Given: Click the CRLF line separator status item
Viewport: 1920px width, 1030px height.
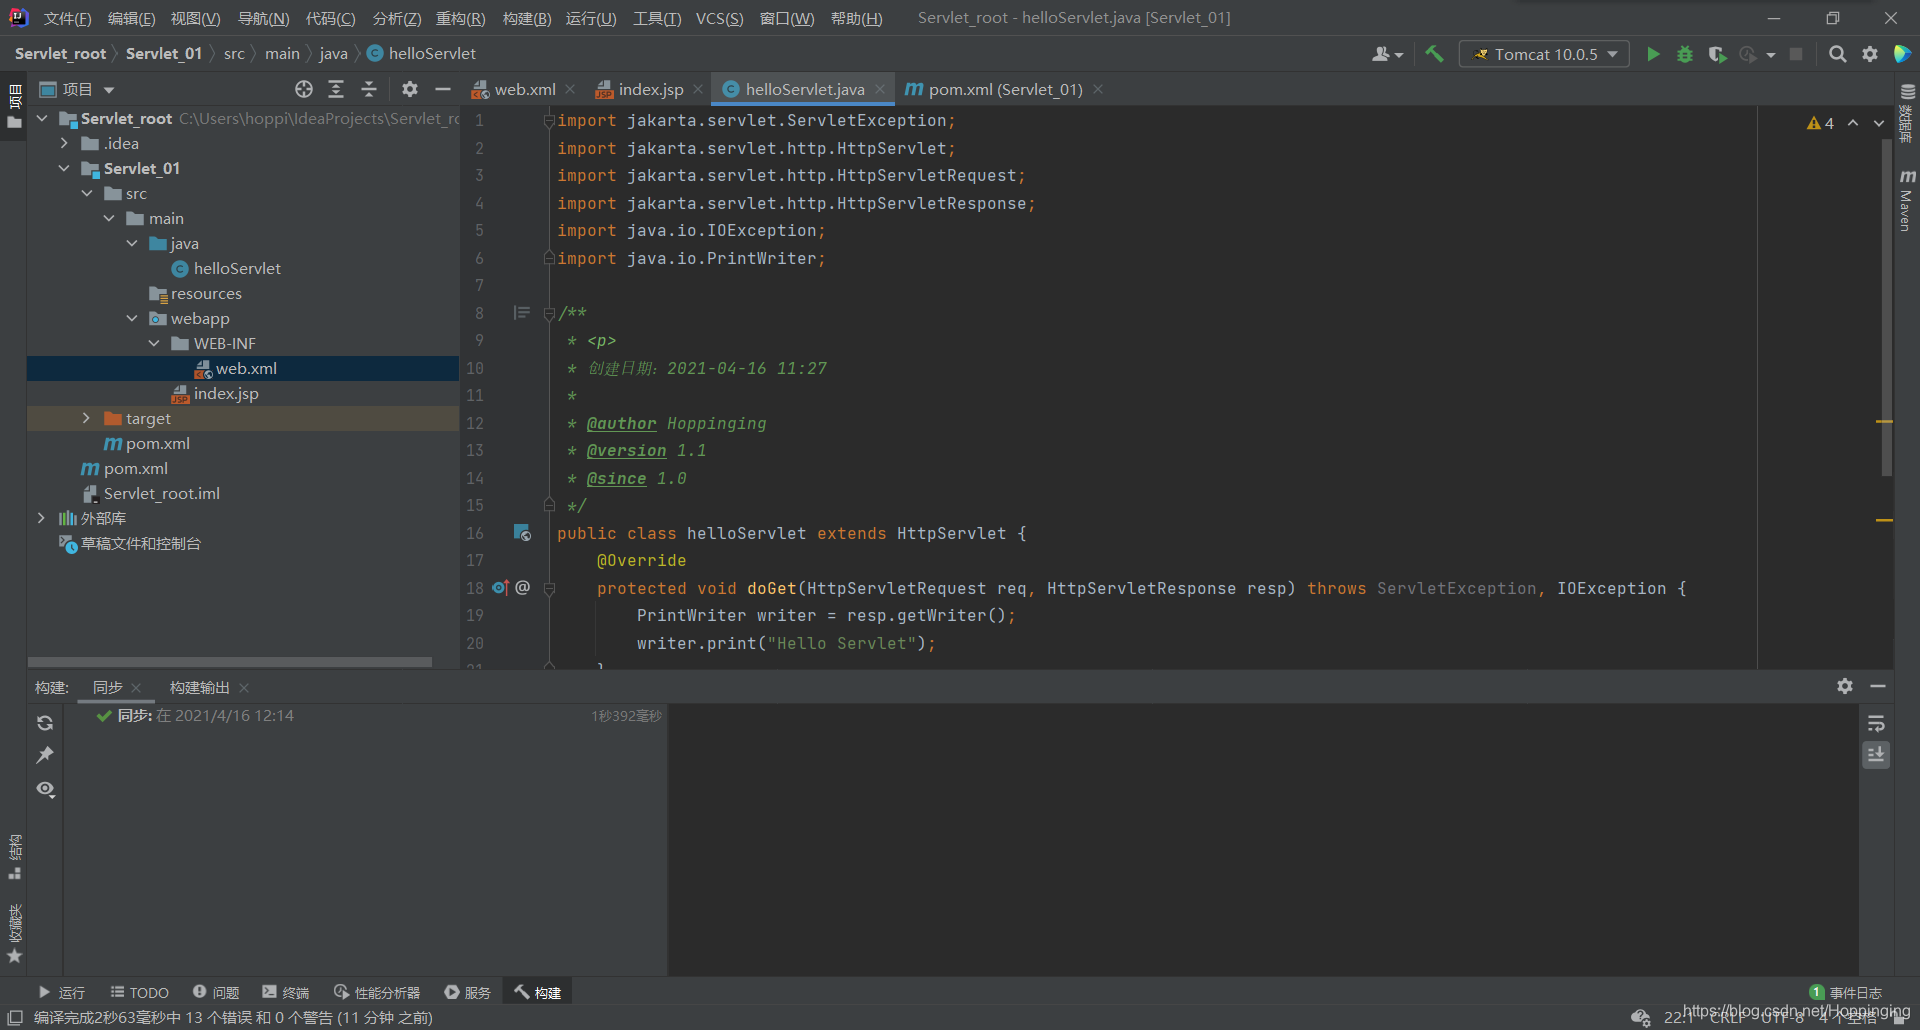Looking at the screenshot, I should pyautogui.click(x=1728, y=1017).
